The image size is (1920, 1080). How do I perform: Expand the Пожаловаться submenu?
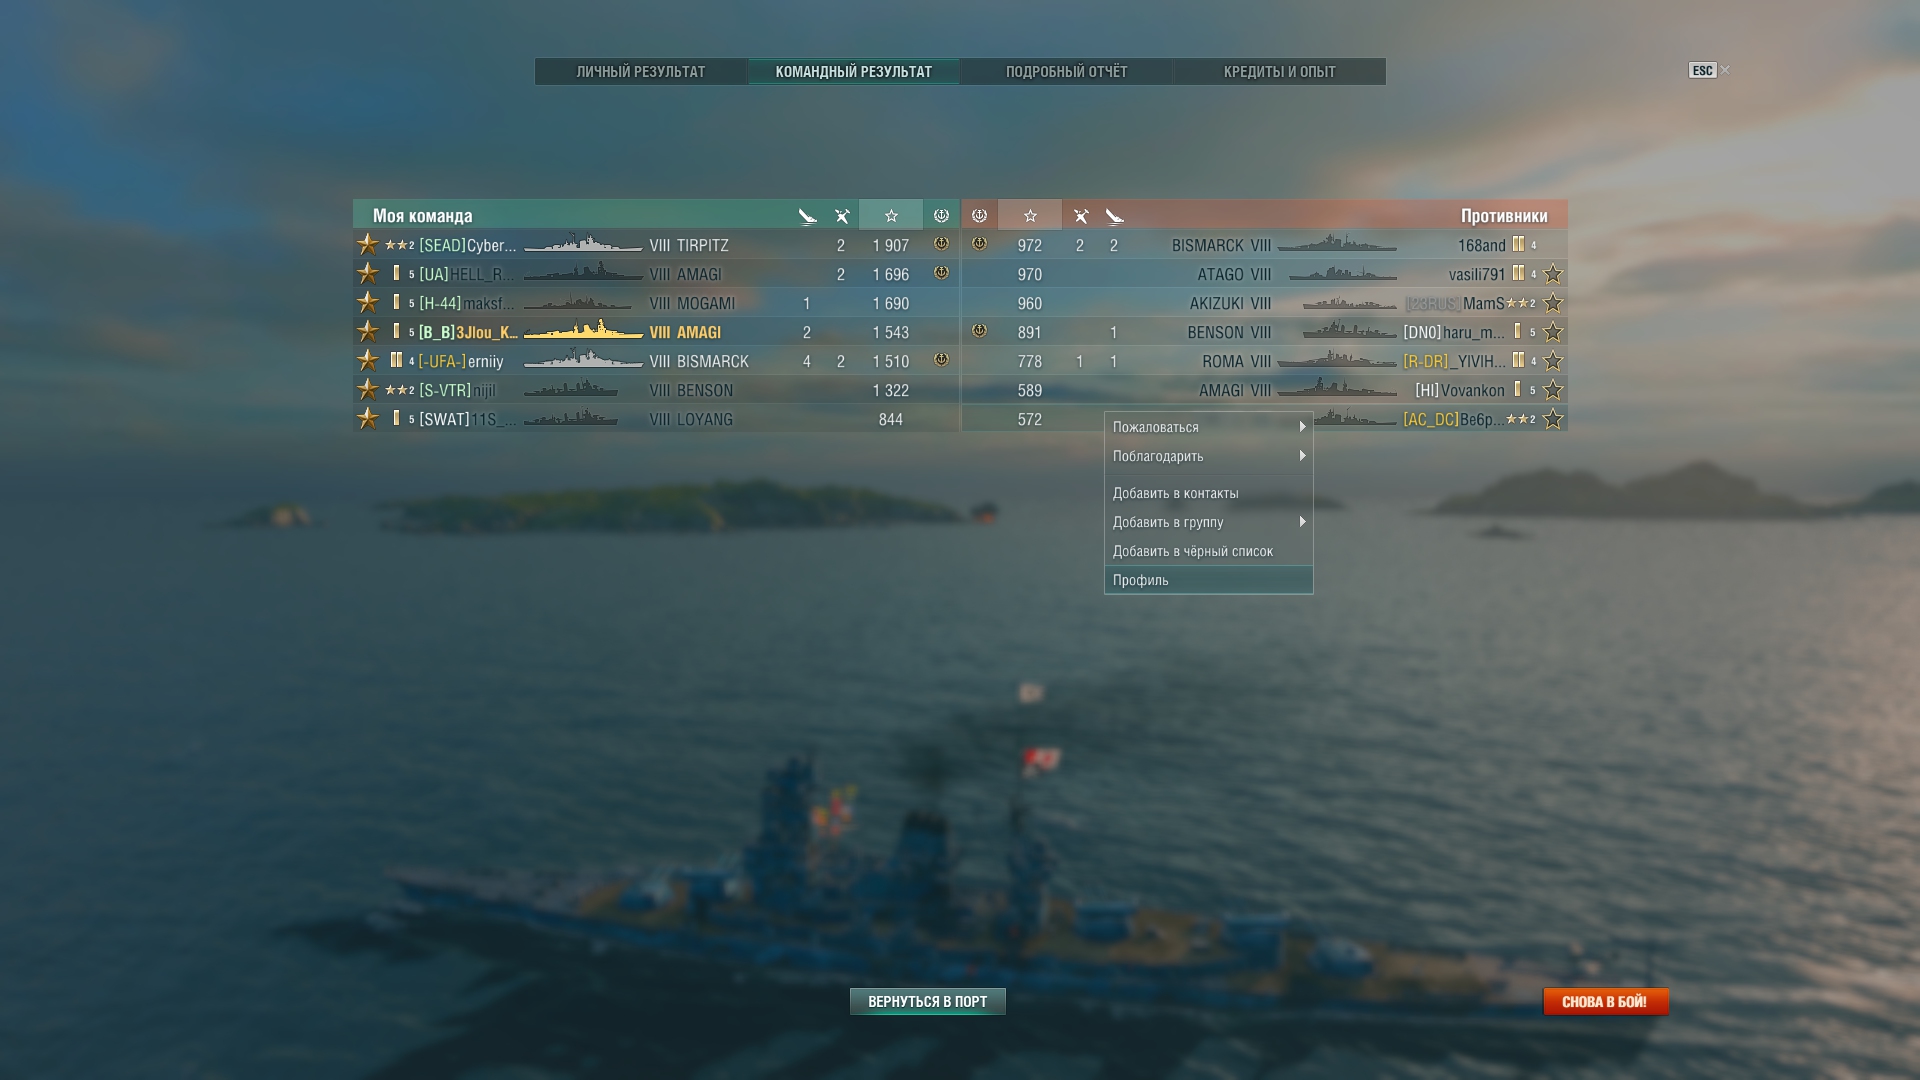click(x=1208, y=427)
